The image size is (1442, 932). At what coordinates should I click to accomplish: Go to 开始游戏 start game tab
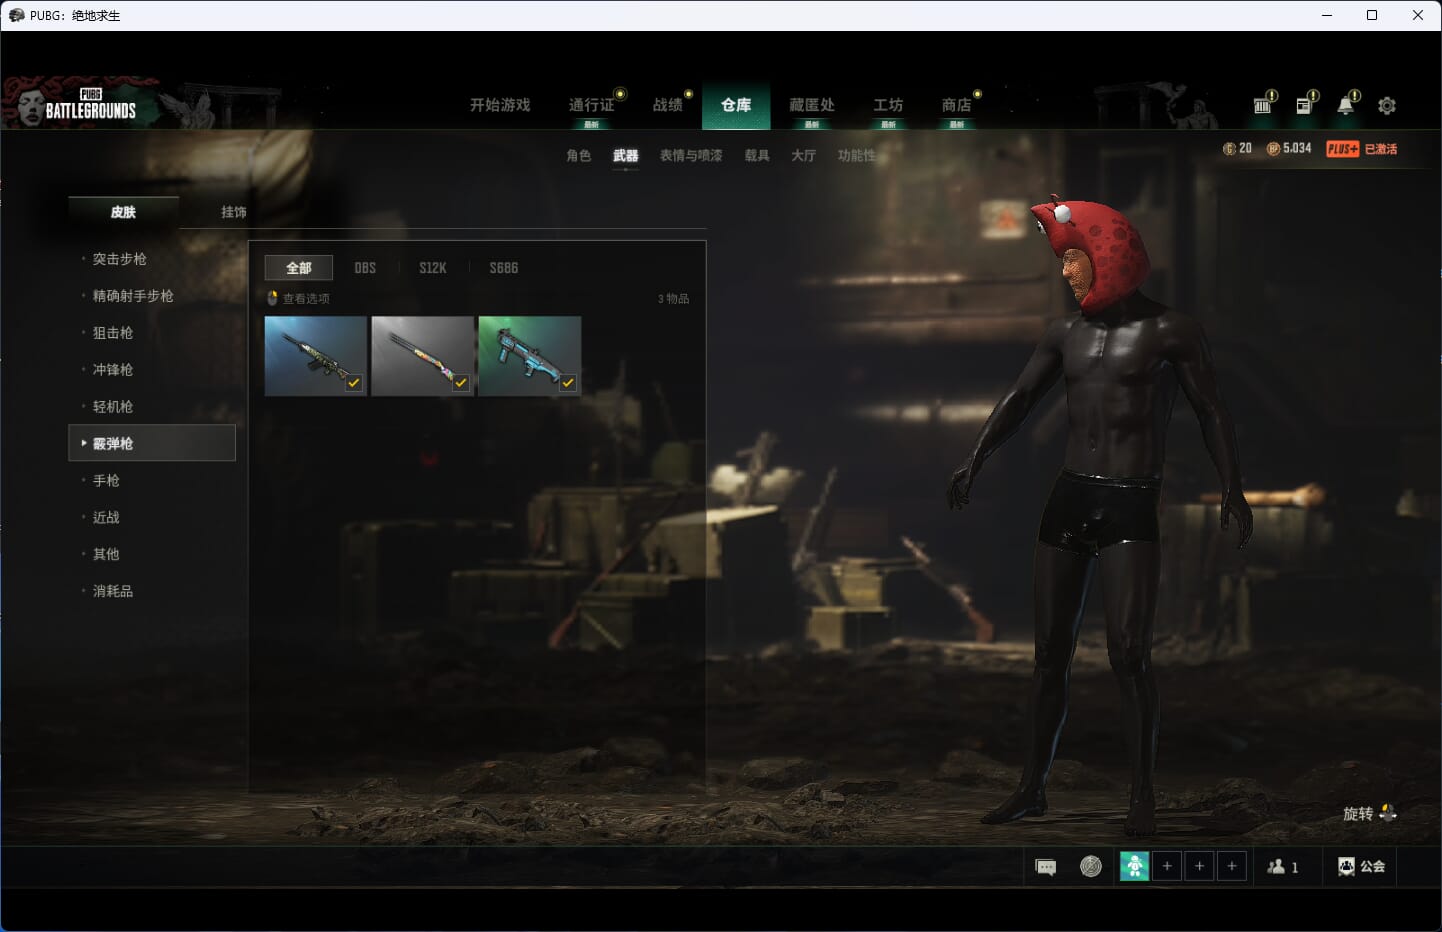coord(500,105)
